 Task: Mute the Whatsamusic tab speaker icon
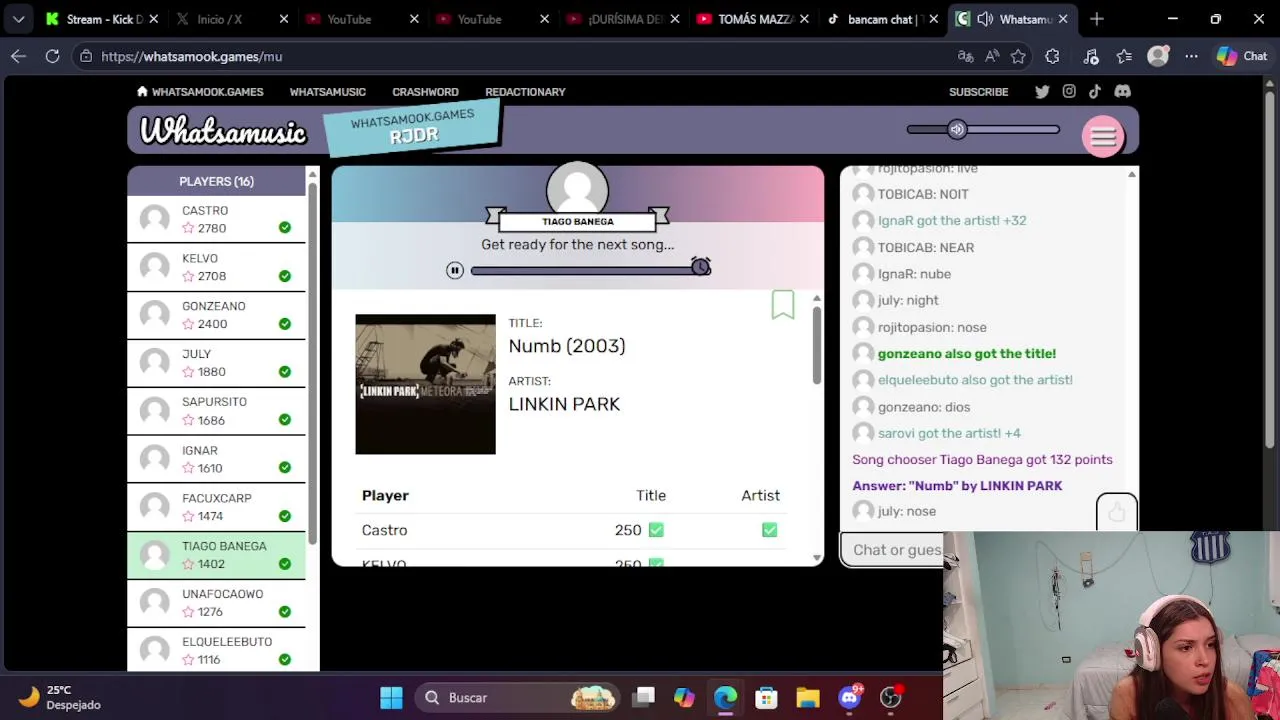(985, 19)
